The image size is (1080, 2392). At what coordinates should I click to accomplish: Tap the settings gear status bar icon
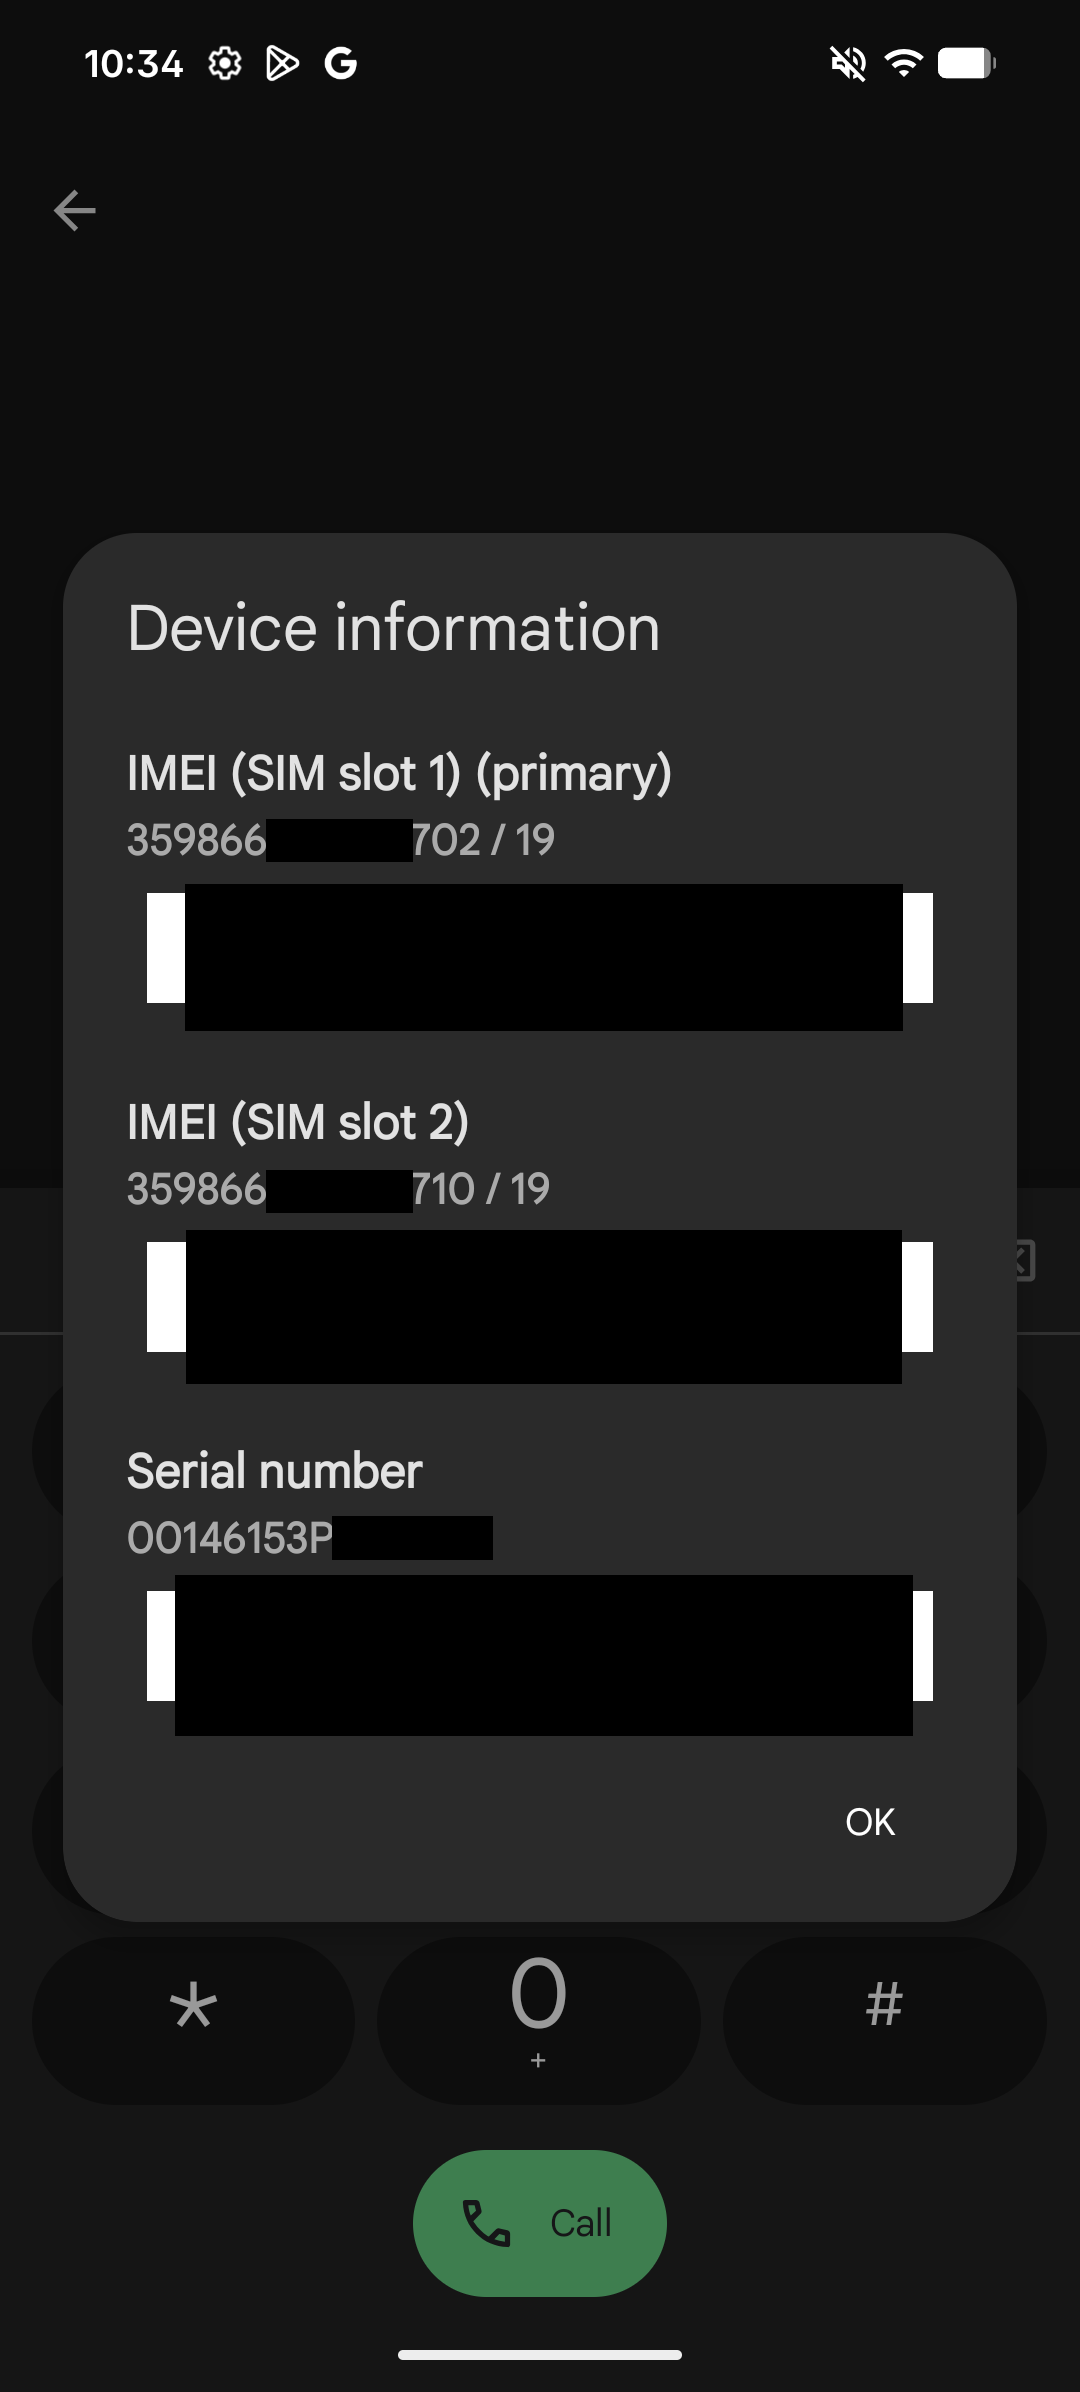point(225,64)
